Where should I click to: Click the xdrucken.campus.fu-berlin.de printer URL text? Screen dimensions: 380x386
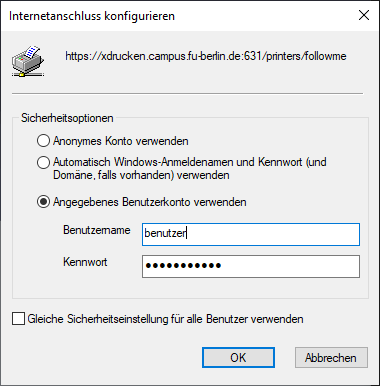(x=206, y=56)
